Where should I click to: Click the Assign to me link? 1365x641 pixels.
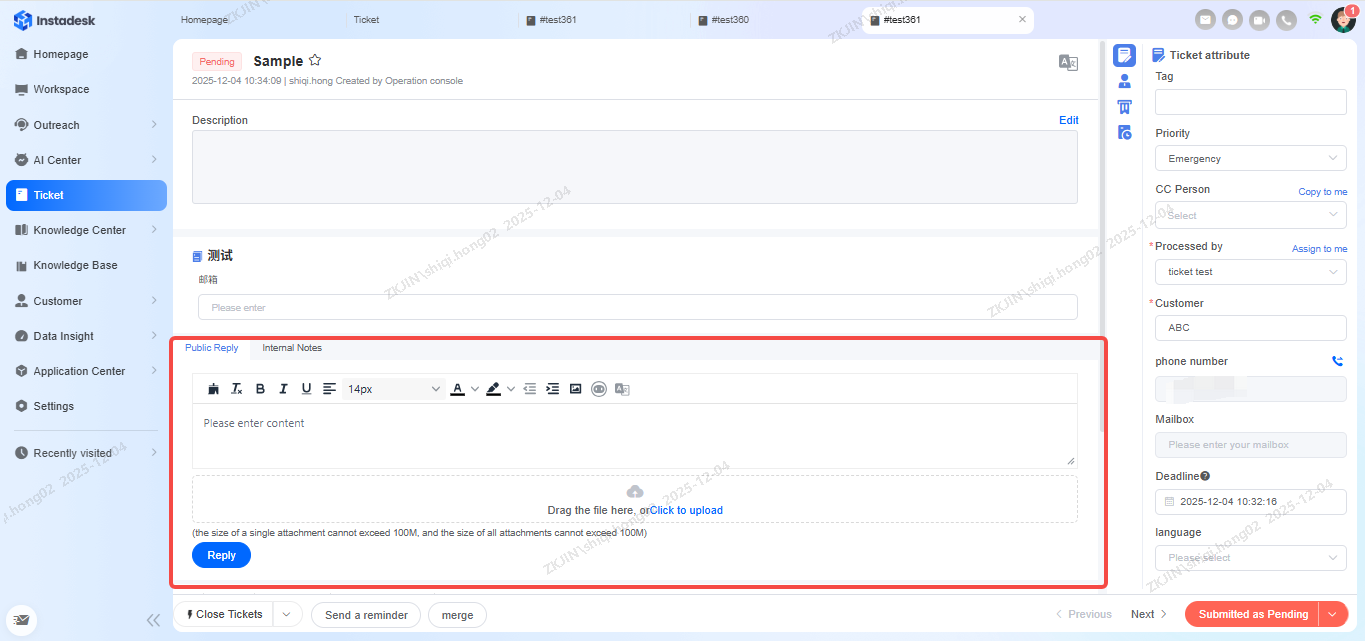coord(1319,248)
